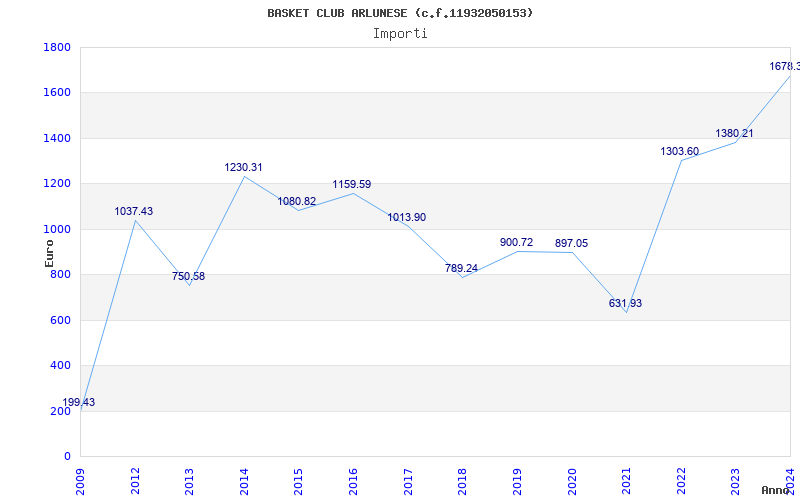Select the 789.24 data label
The width and height of the screenshot is (800, 500).
pyautogui.click(x=461, y=268)
